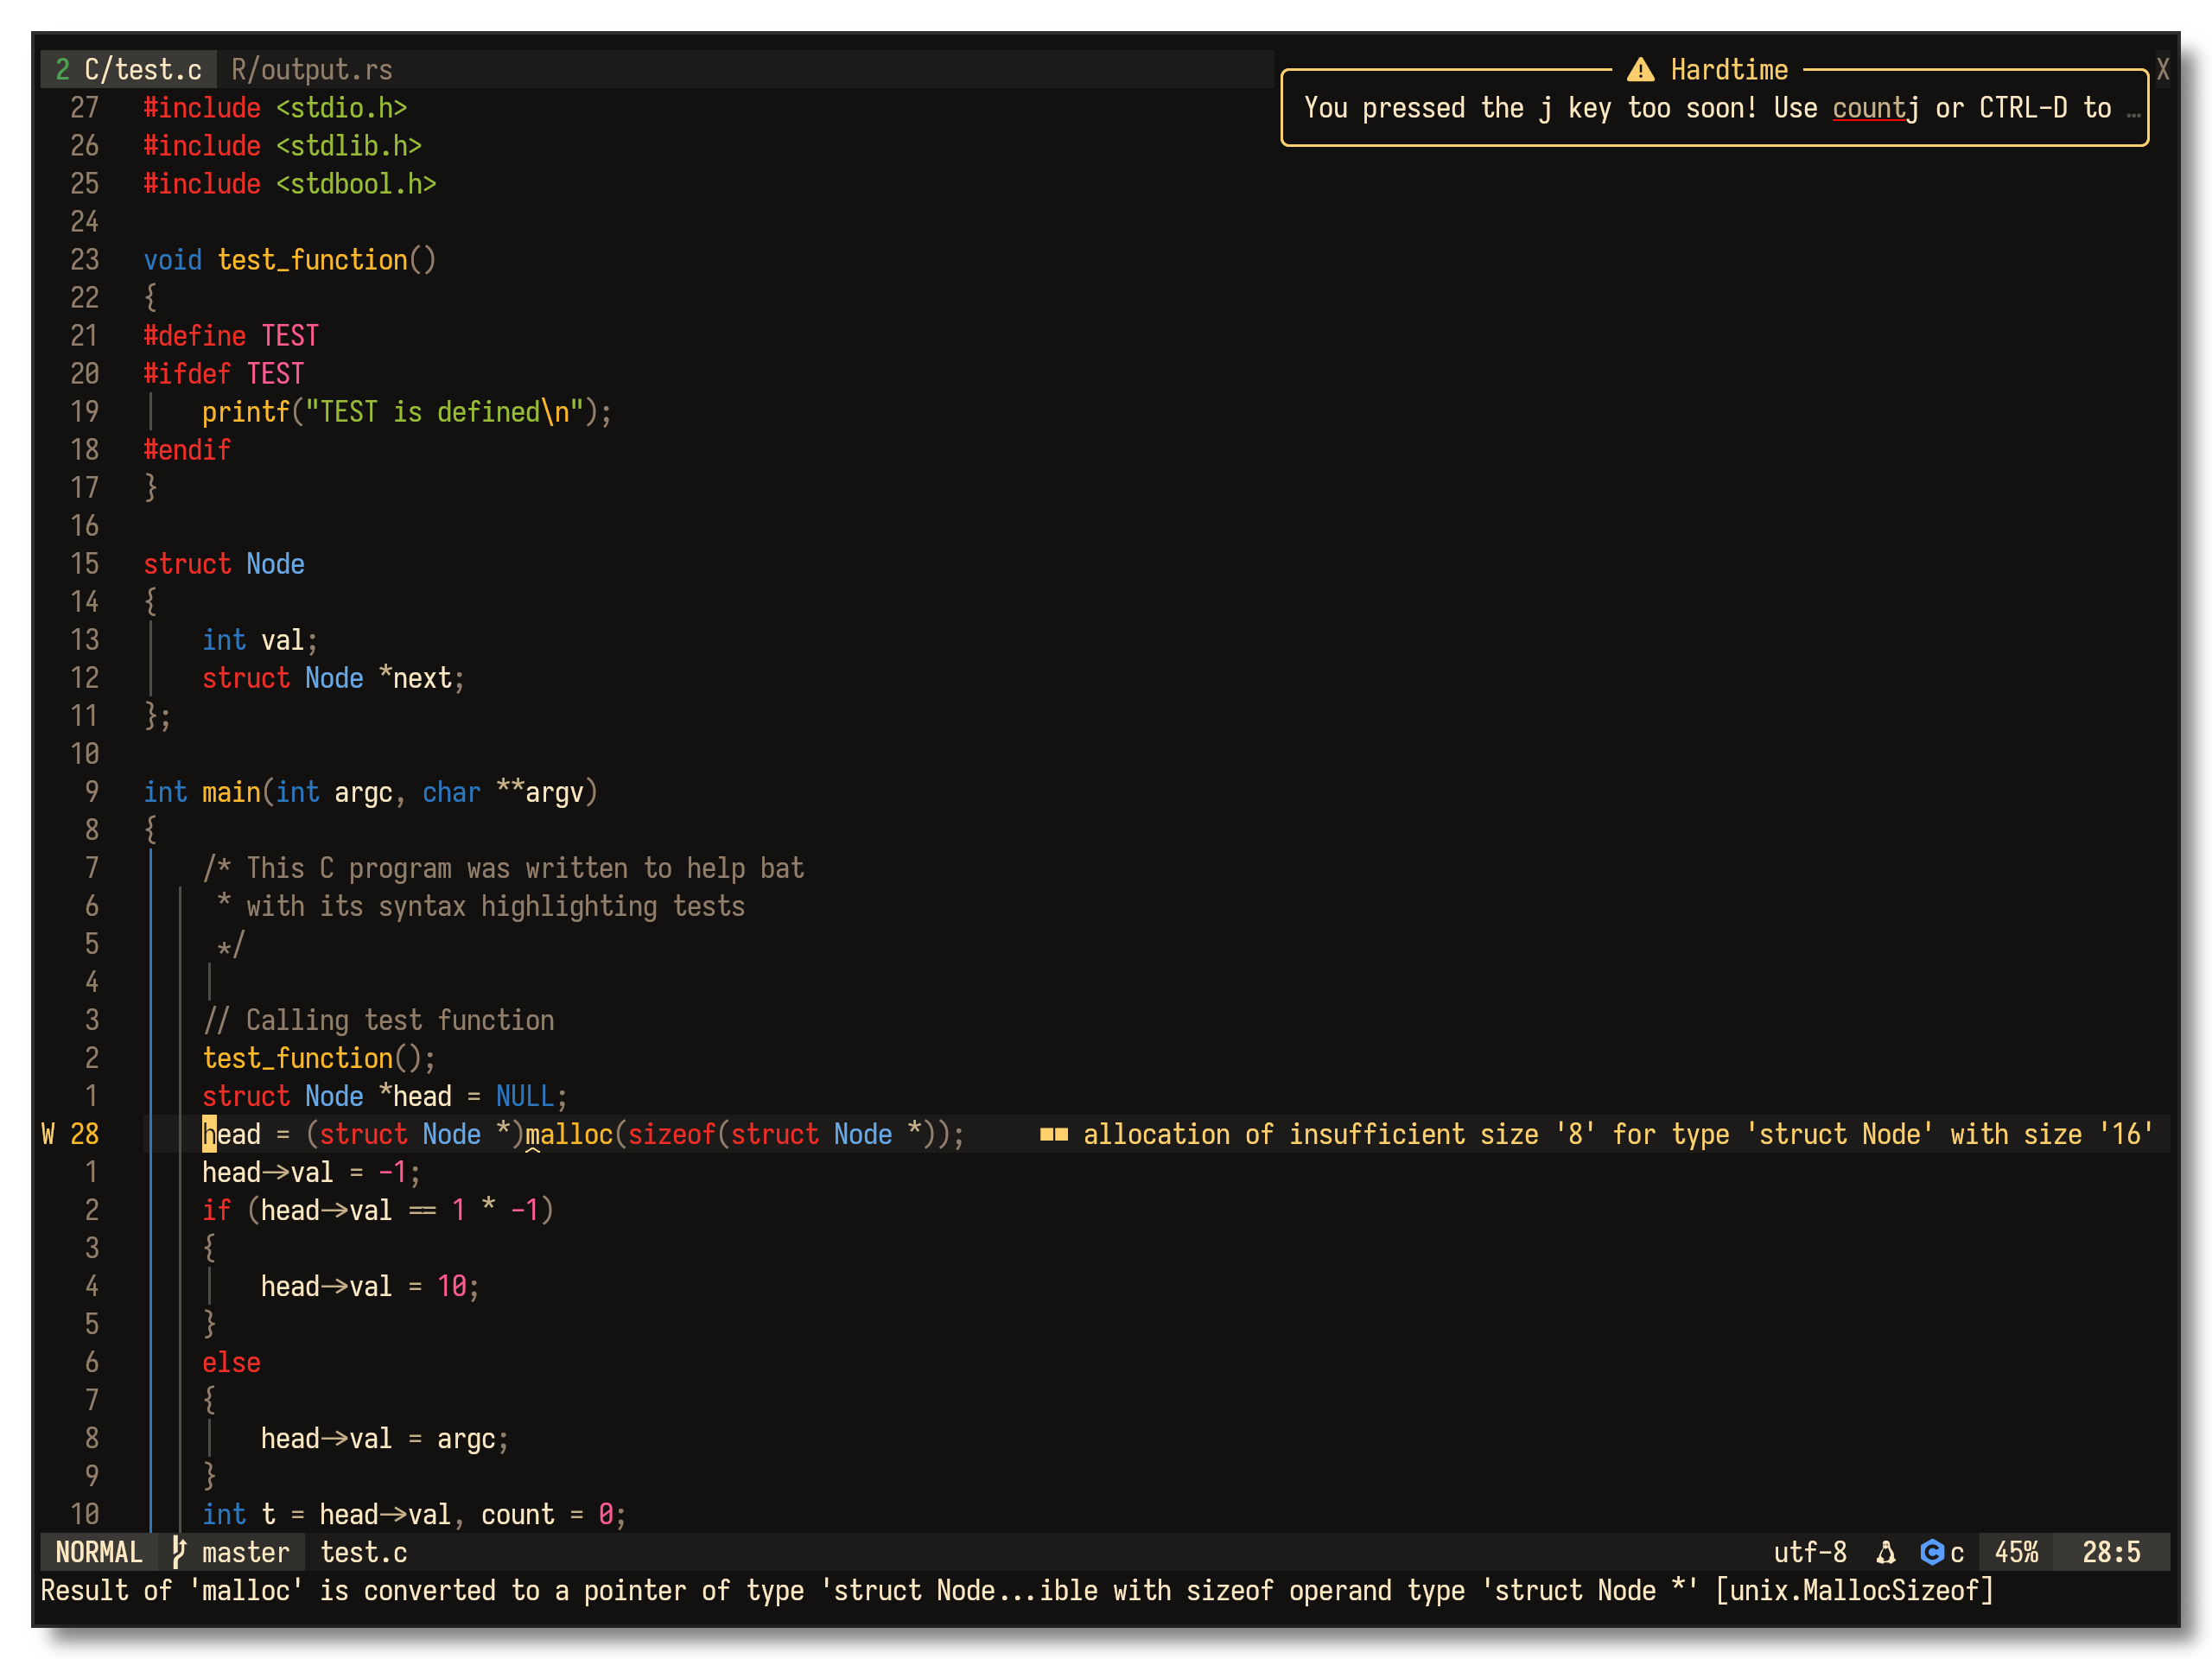Click the yellow diagnostic squares marker
The height and width of the screenshot is (1659, 2212).
(x=1054, y=1134)
